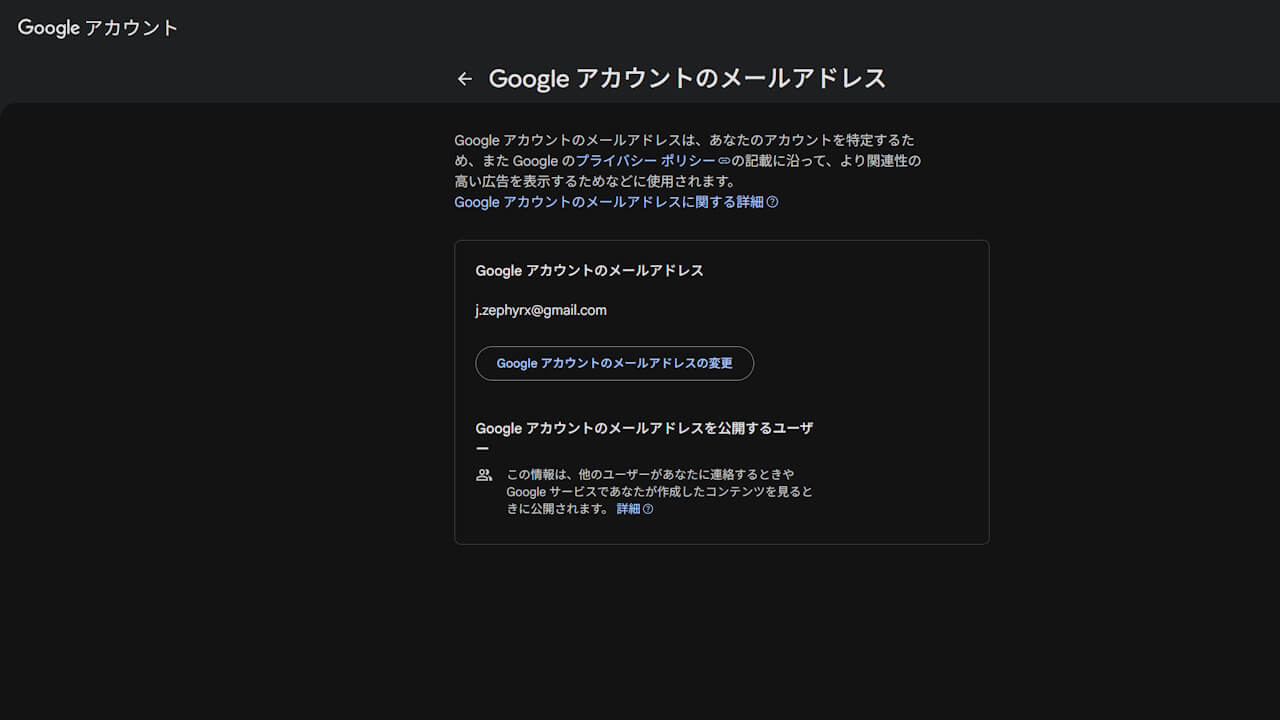Click the Google アカウントのメールアドレス card heading
Viewport: 1280px width, 720px height.
(x=589, y=271)
